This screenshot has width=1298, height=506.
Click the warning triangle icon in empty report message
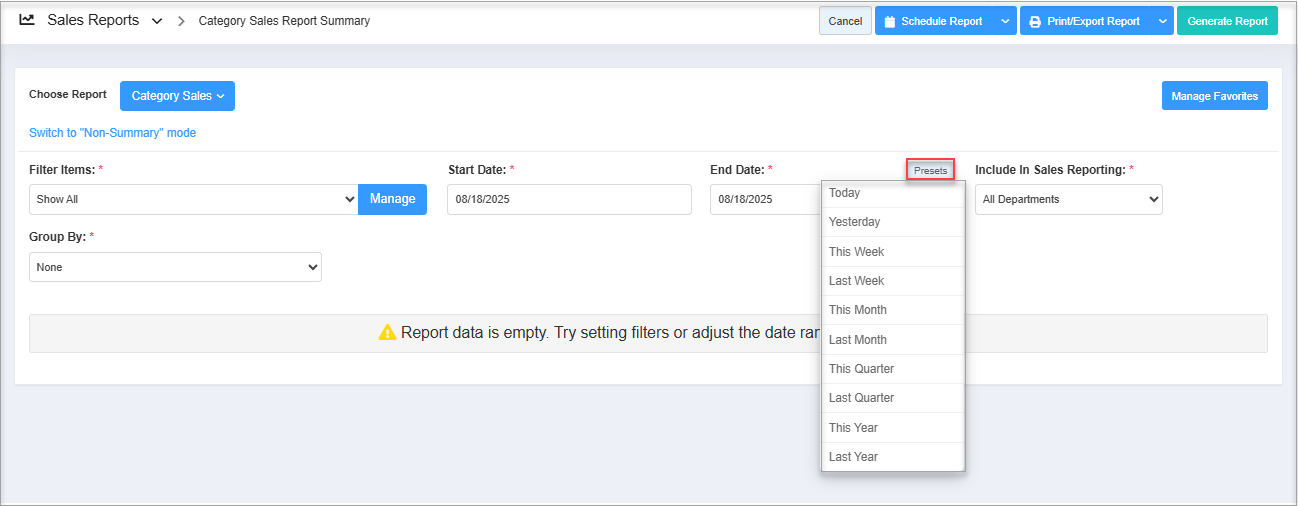point(387,333)
